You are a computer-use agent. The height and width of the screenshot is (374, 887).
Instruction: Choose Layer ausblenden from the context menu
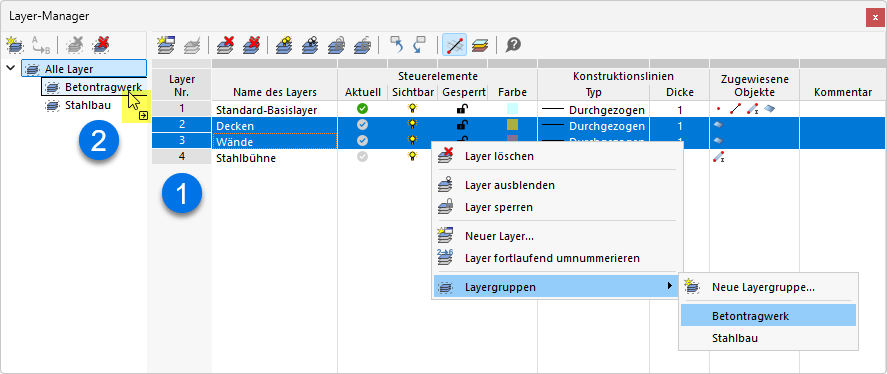click(557, 185)
